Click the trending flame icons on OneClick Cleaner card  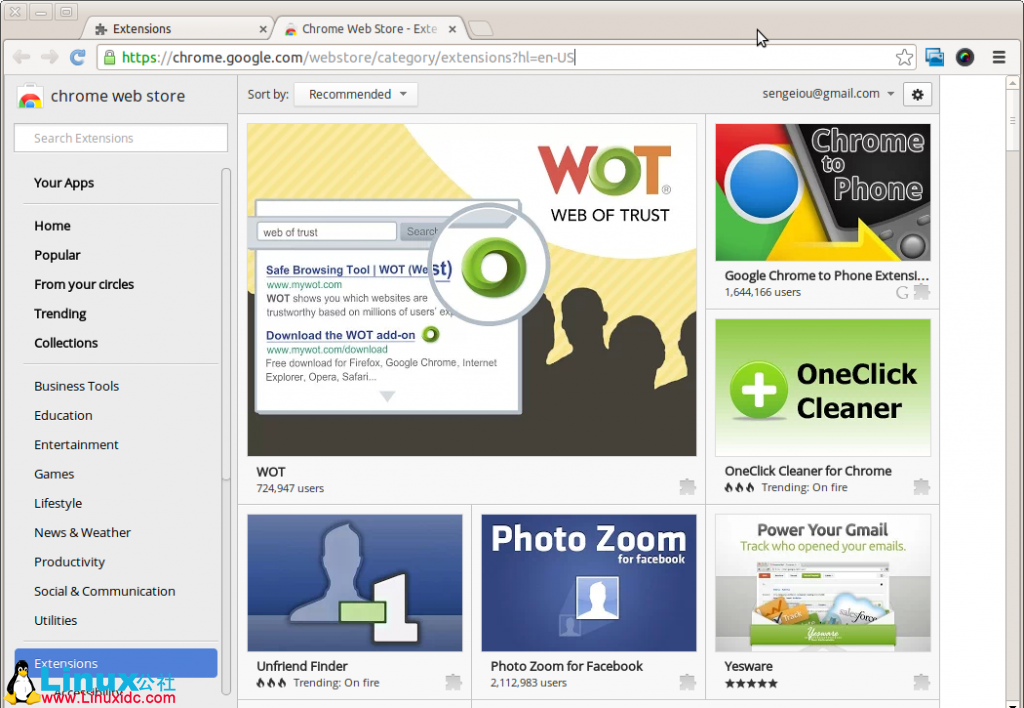739,488
